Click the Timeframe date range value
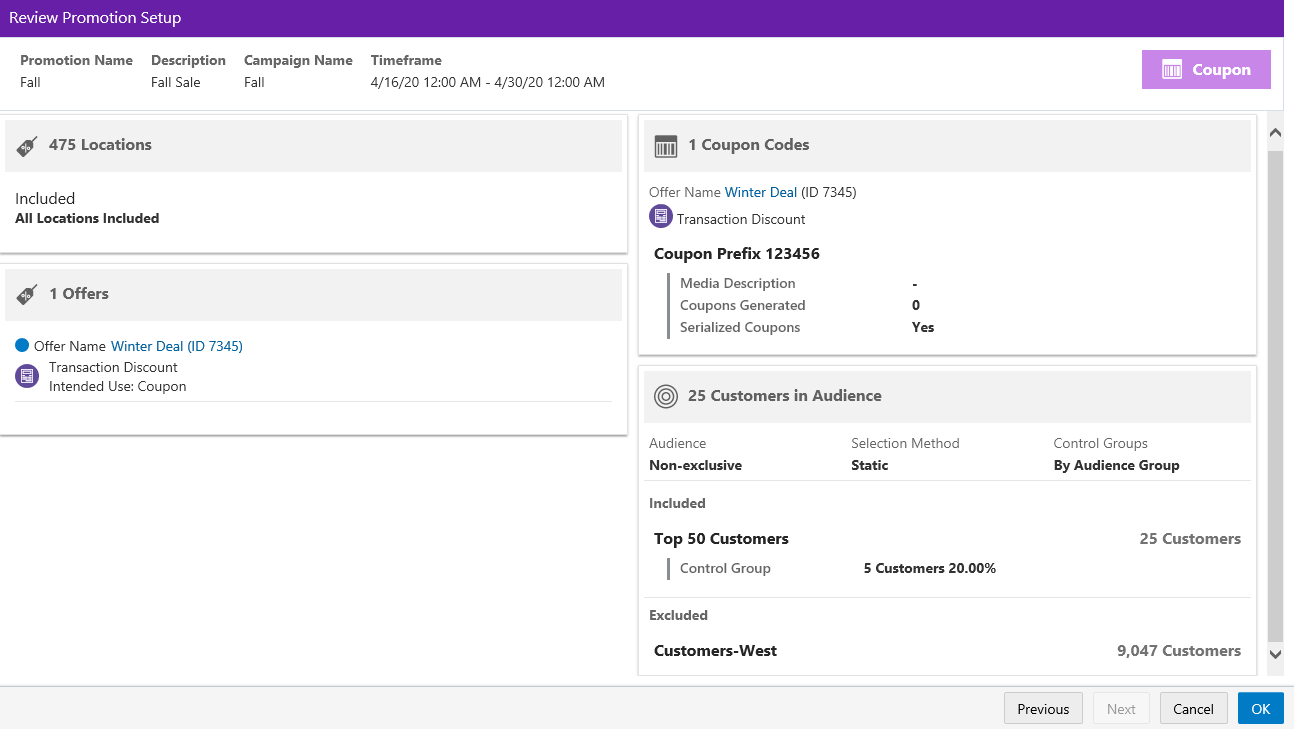This screenshot has width=1294, height=730. click(x=488, y=82)
